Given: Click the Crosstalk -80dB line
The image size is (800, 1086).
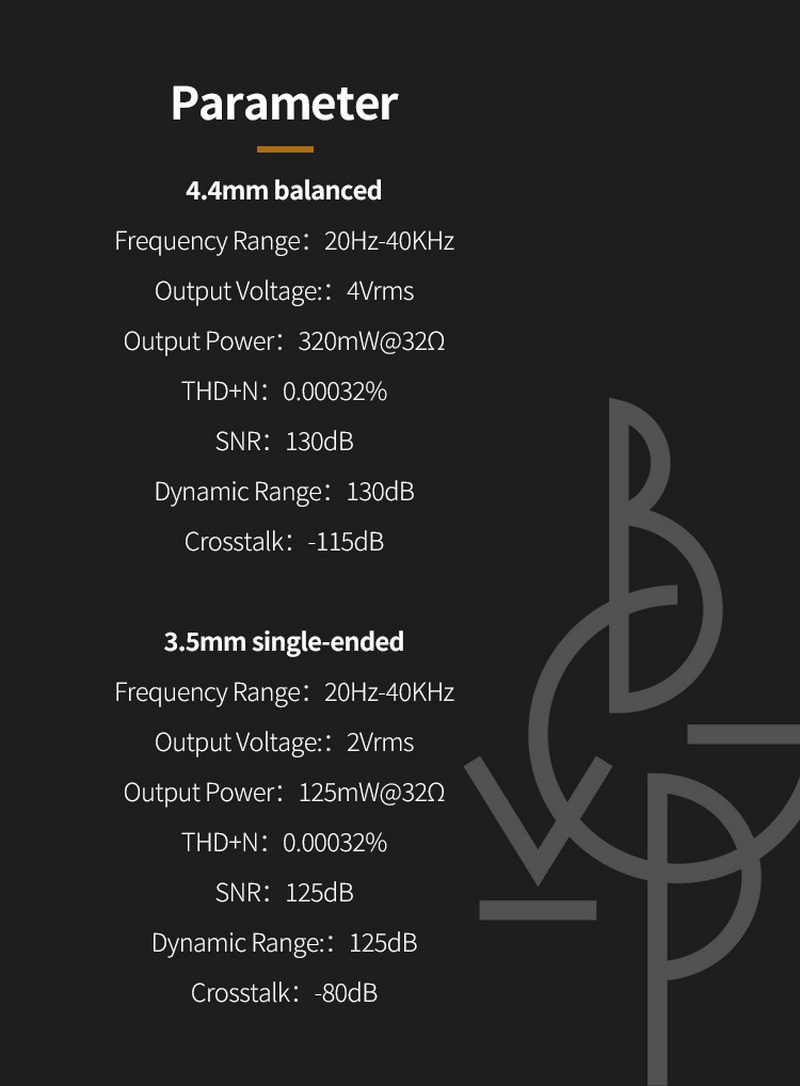Looking at the screenshot, I should tap(284, 993).
